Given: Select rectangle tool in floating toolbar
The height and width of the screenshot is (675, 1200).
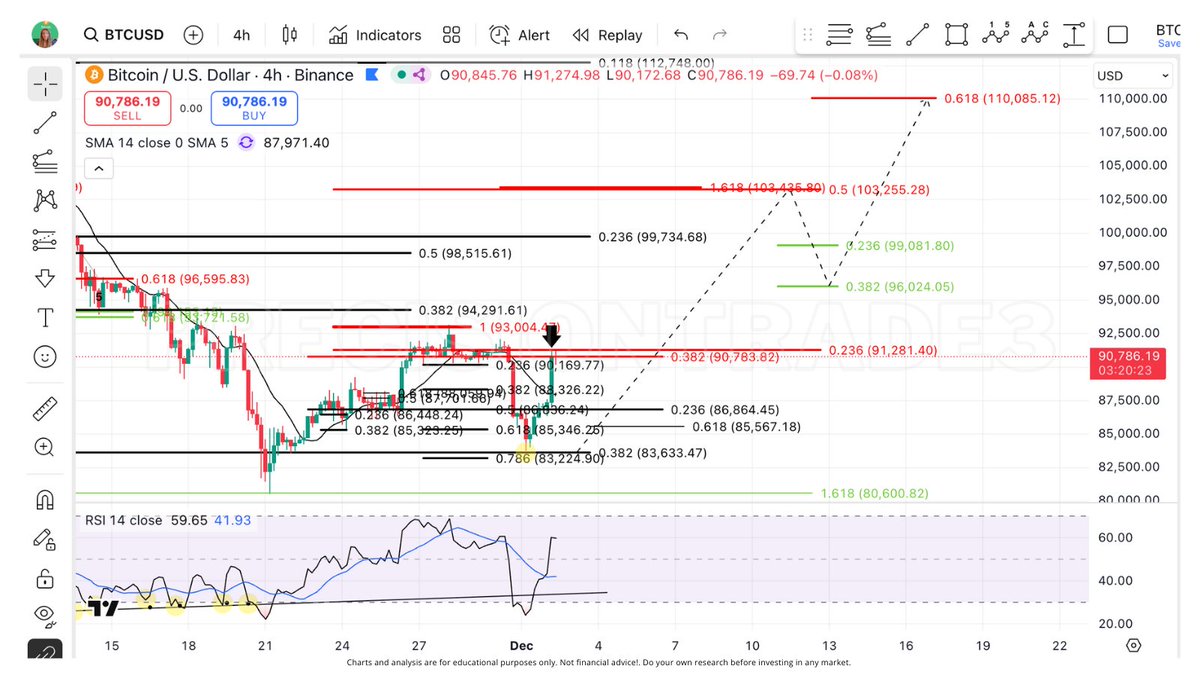Looking at the screenshot, I should [956, 35].
